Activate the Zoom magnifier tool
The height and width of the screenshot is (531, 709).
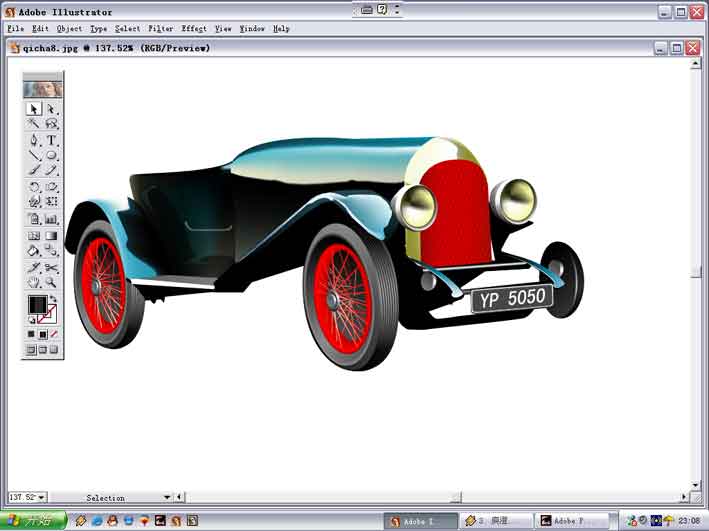[x=51, y=283]
